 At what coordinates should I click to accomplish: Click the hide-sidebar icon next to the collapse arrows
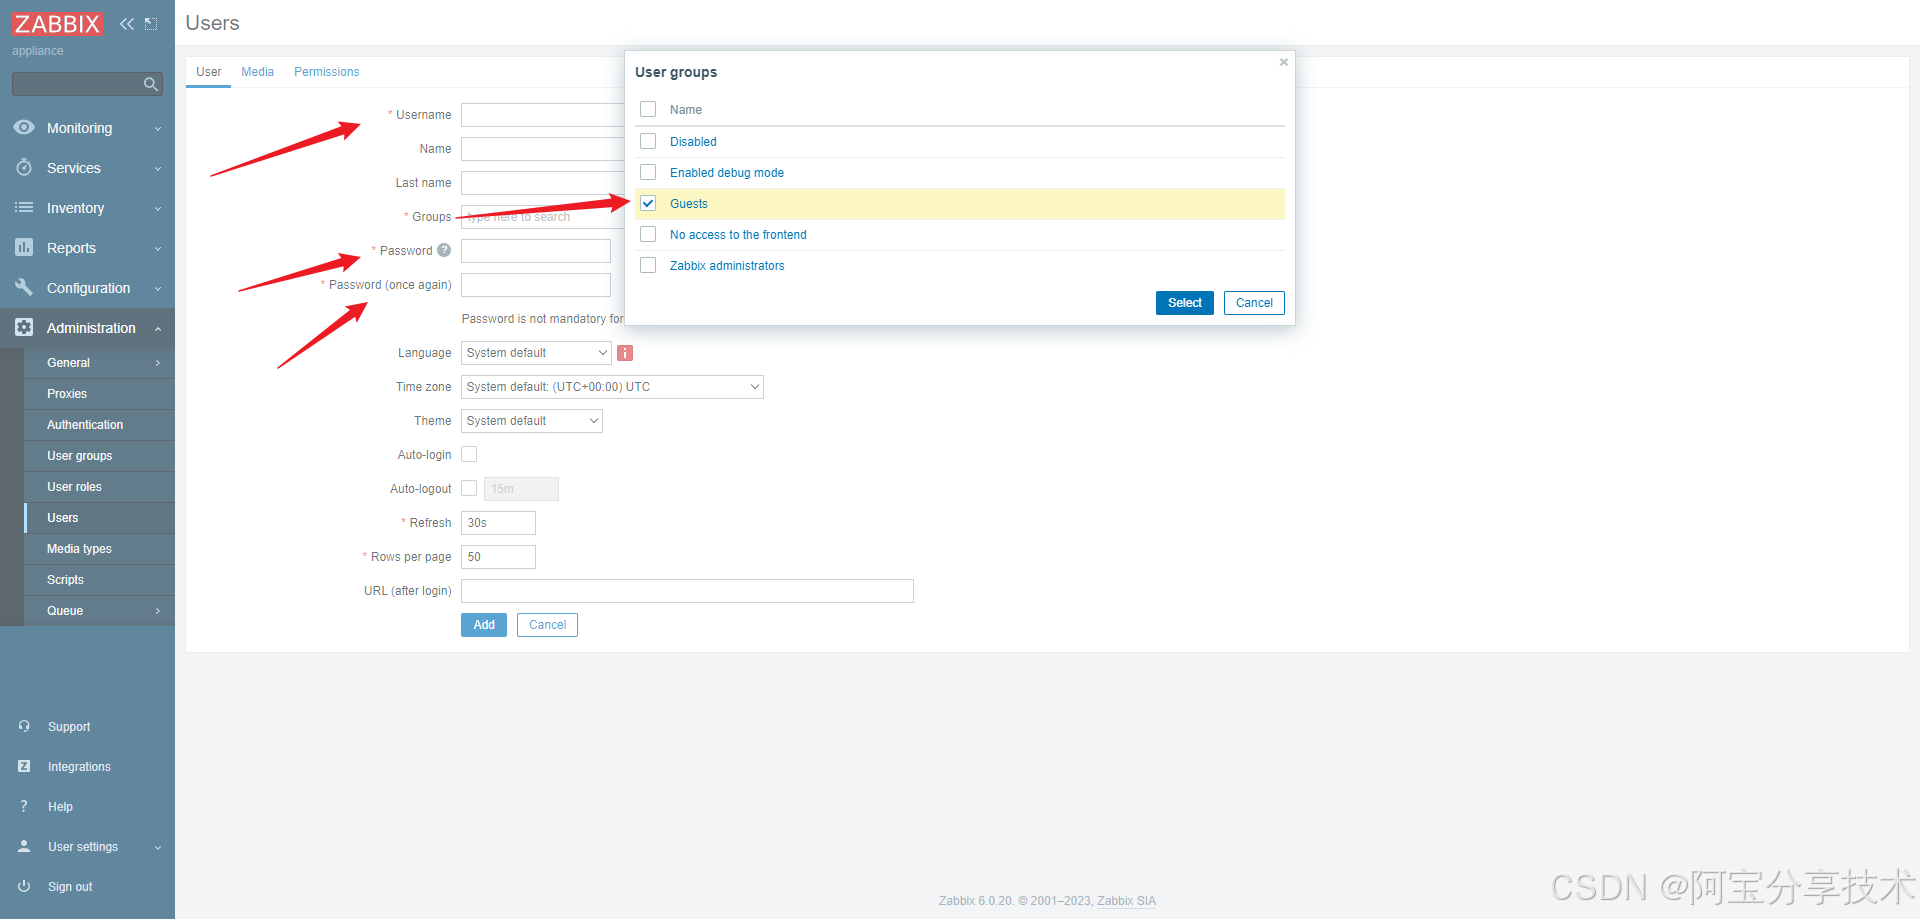pyautogui.click(x=151, y=24)
